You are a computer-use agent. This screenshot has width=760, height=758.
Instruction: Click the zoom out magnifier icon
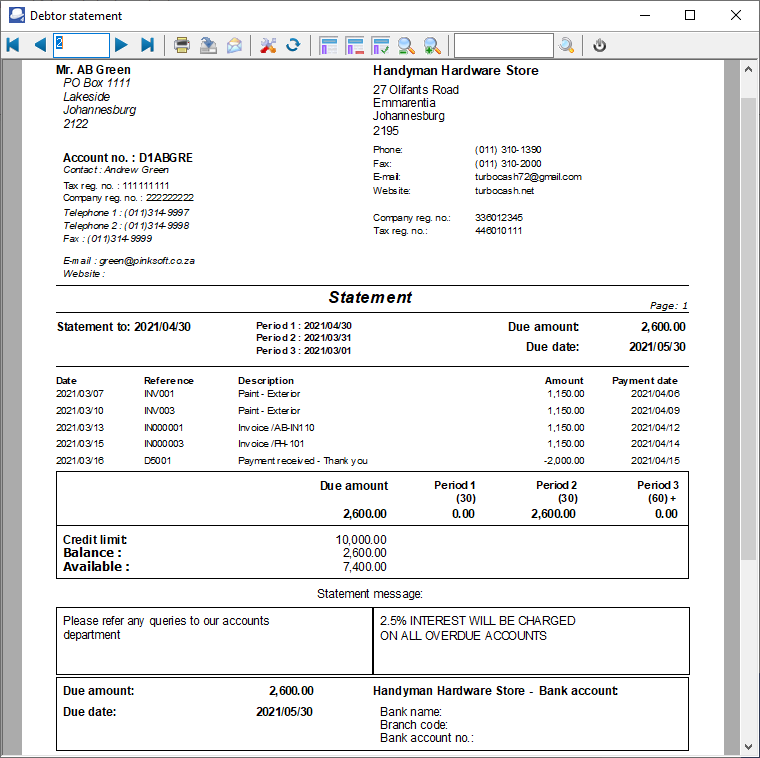[406, 45]
